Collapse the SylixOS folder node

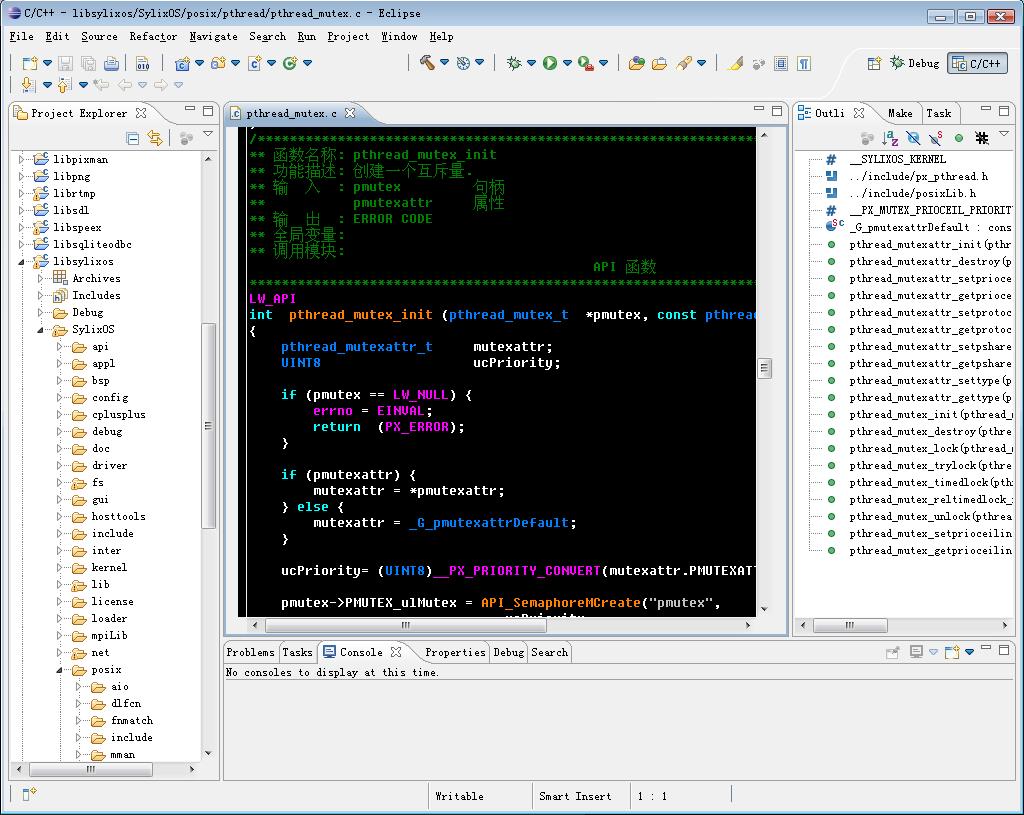(40, 330)
